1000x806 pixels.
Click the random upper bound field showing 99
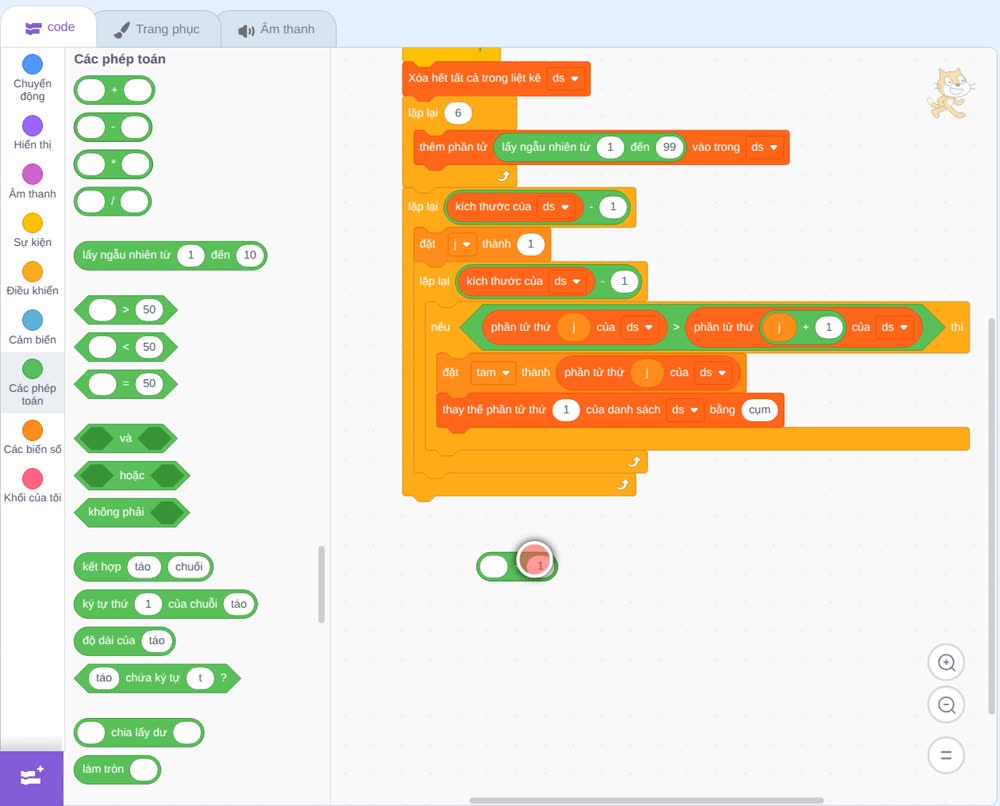pyautogui.click(x=669, y=147)
